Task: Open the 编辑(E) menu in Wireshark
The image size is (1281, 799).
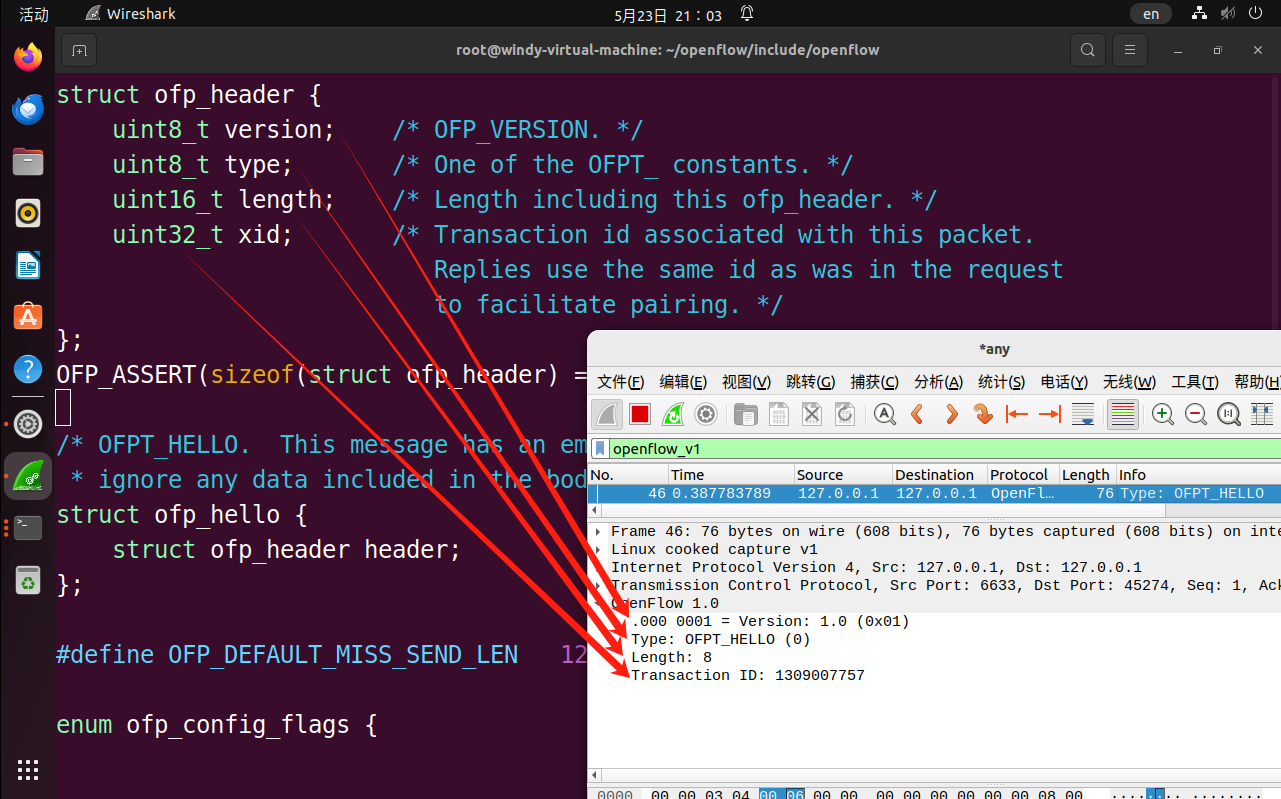Action: click(683, 382)
